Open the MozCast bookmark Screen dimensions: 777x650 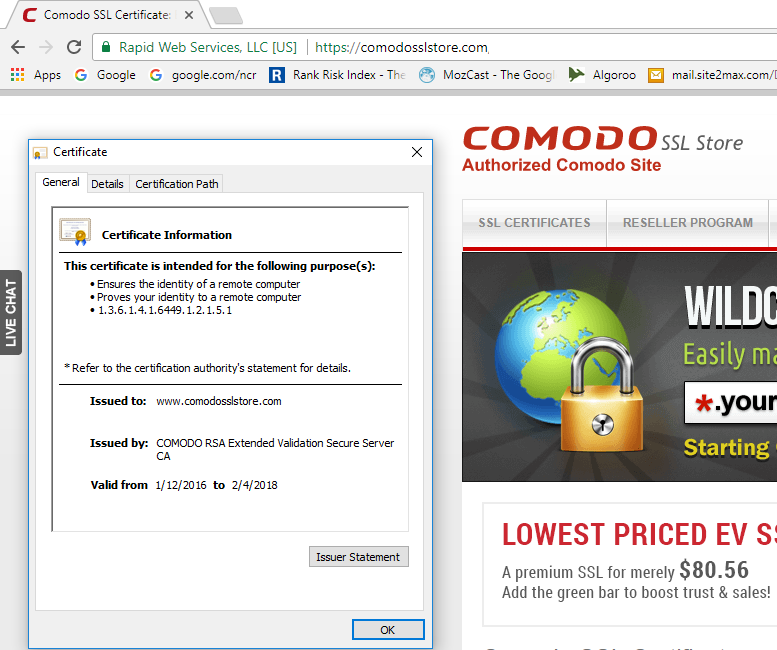[x=486, y=75]
